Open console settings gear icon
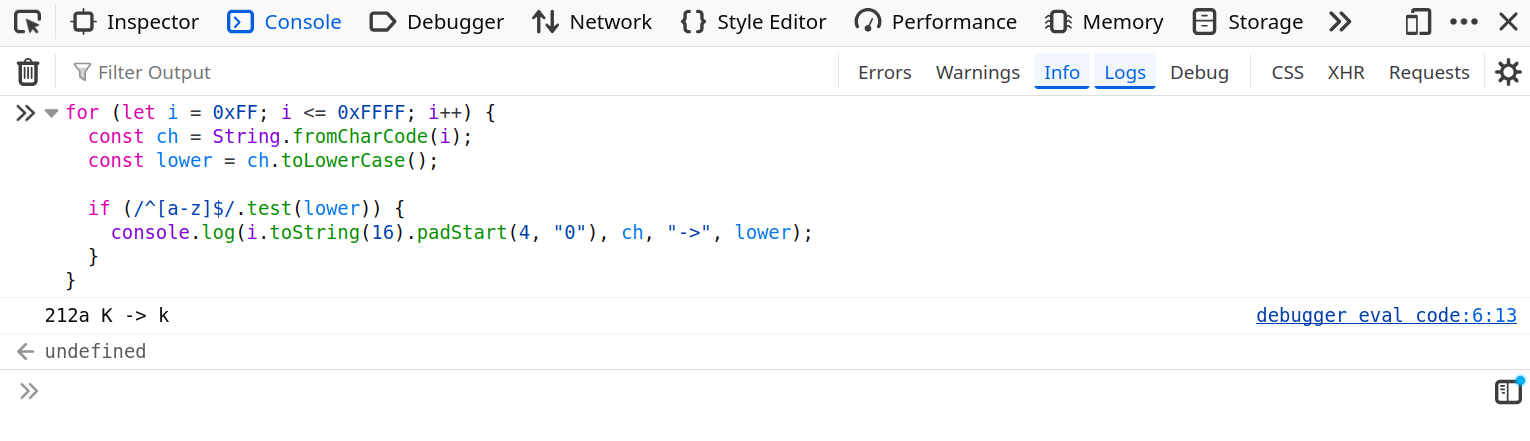The height and width of the screenshot is (441, 1530). 1507,72
